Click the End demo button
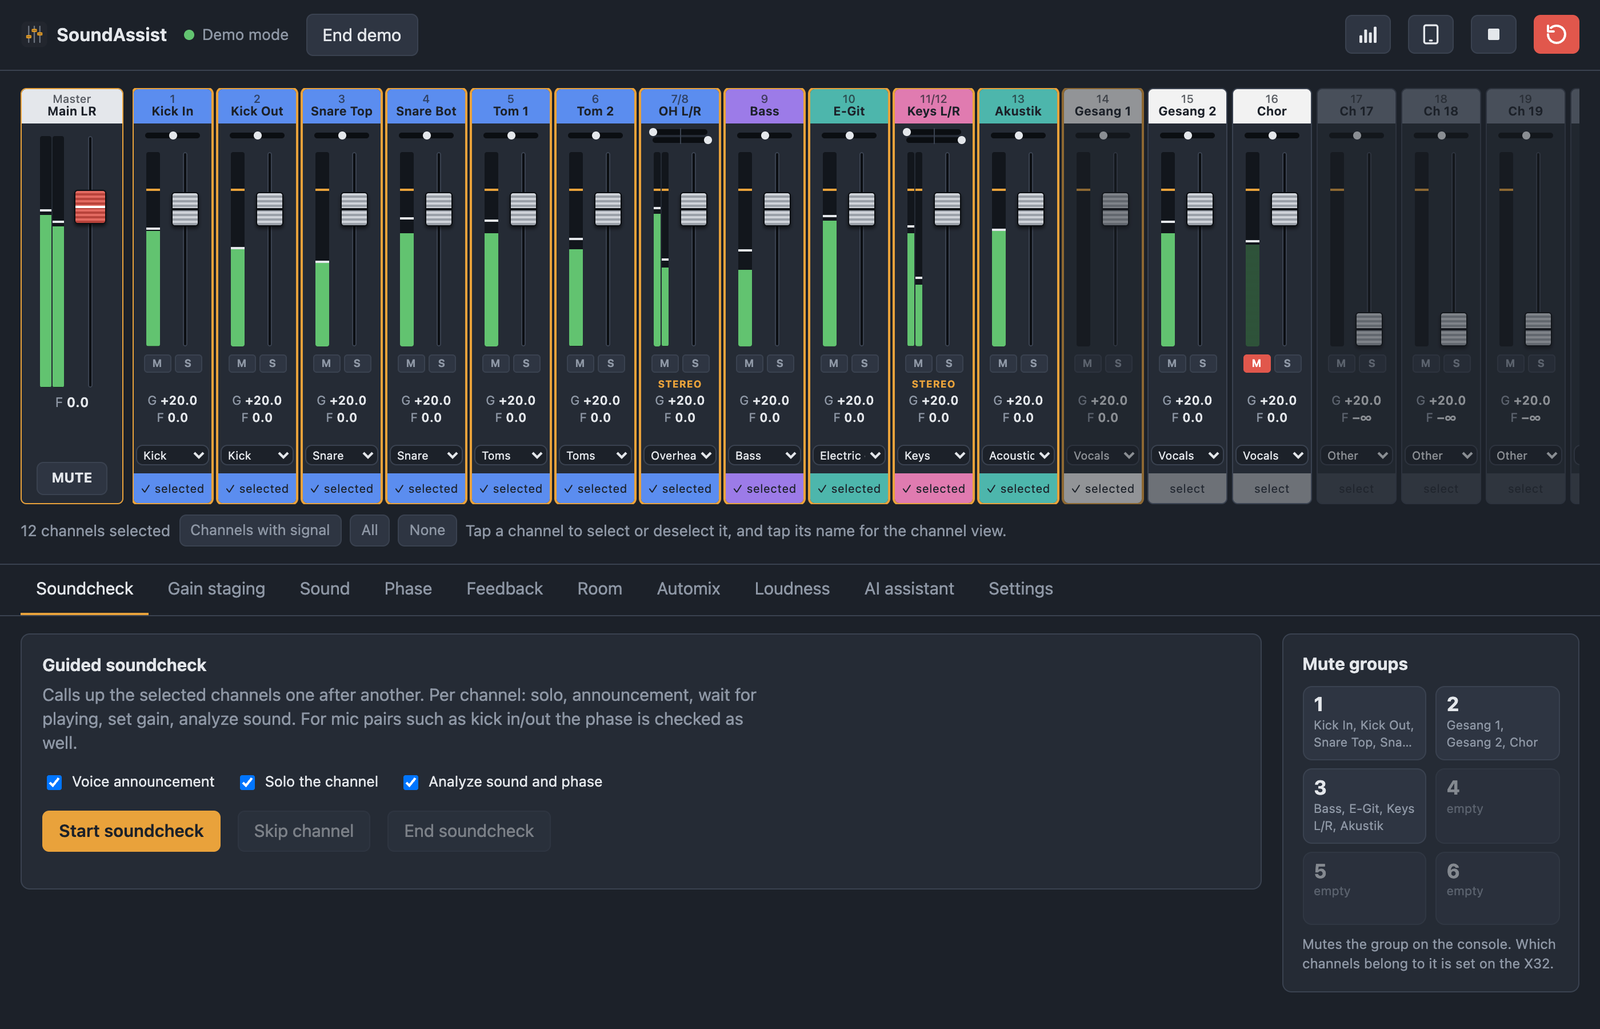The width and height of the screenshot is (1600, 1029). click(362, 35)
